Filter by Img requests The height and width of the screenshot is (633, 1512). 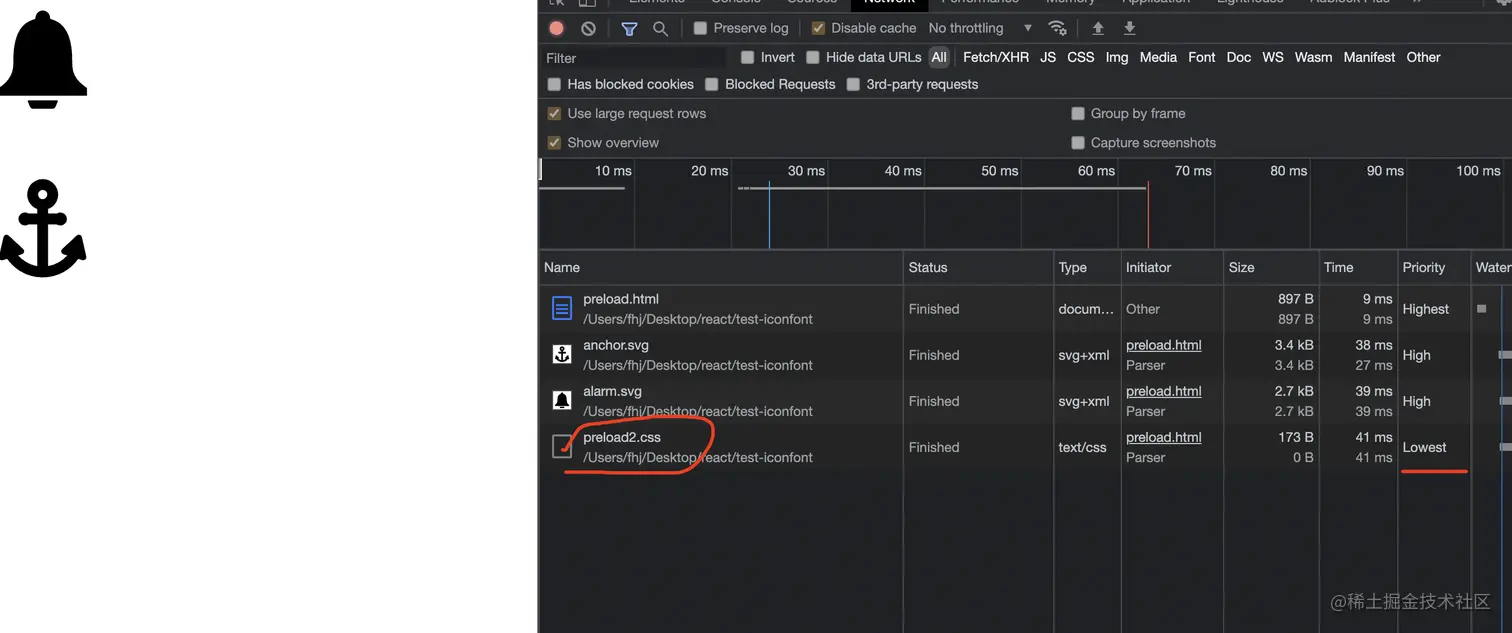coord(1117,57)
